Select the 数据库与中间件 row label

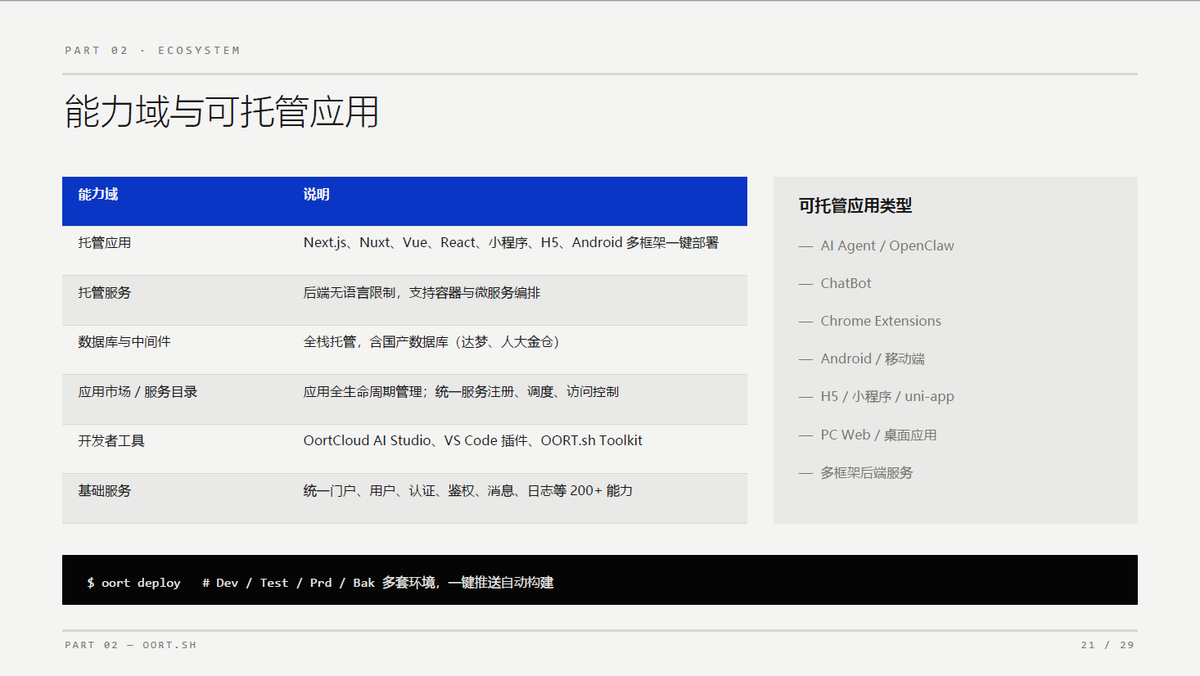pos(124,341)
